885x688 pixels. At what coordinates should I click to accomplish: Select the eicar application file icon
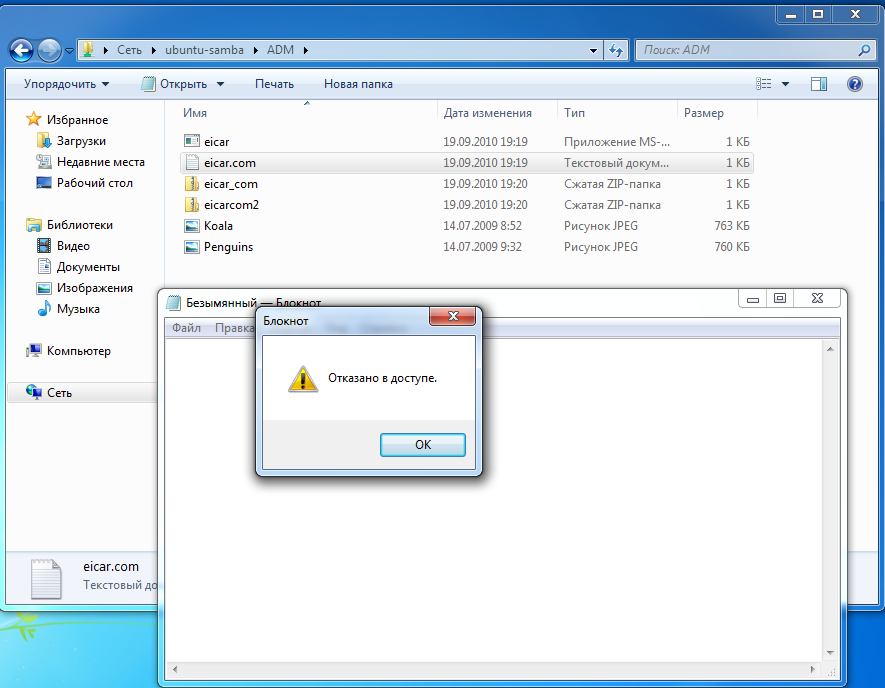click(x=192, y=141)
